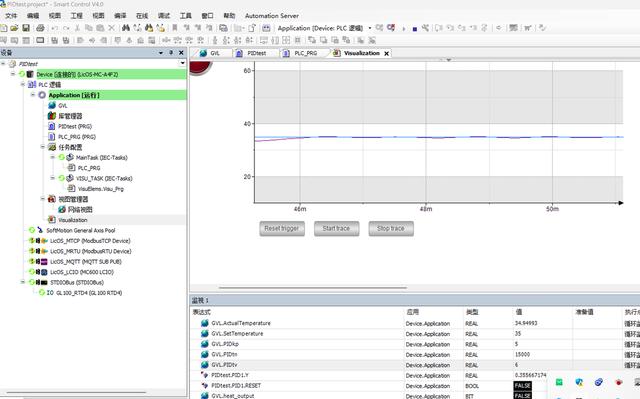The image size is (640, 399).
Task: Click the value 15000 of GVL.PIDtn
Action: click(x=522, y=355)
